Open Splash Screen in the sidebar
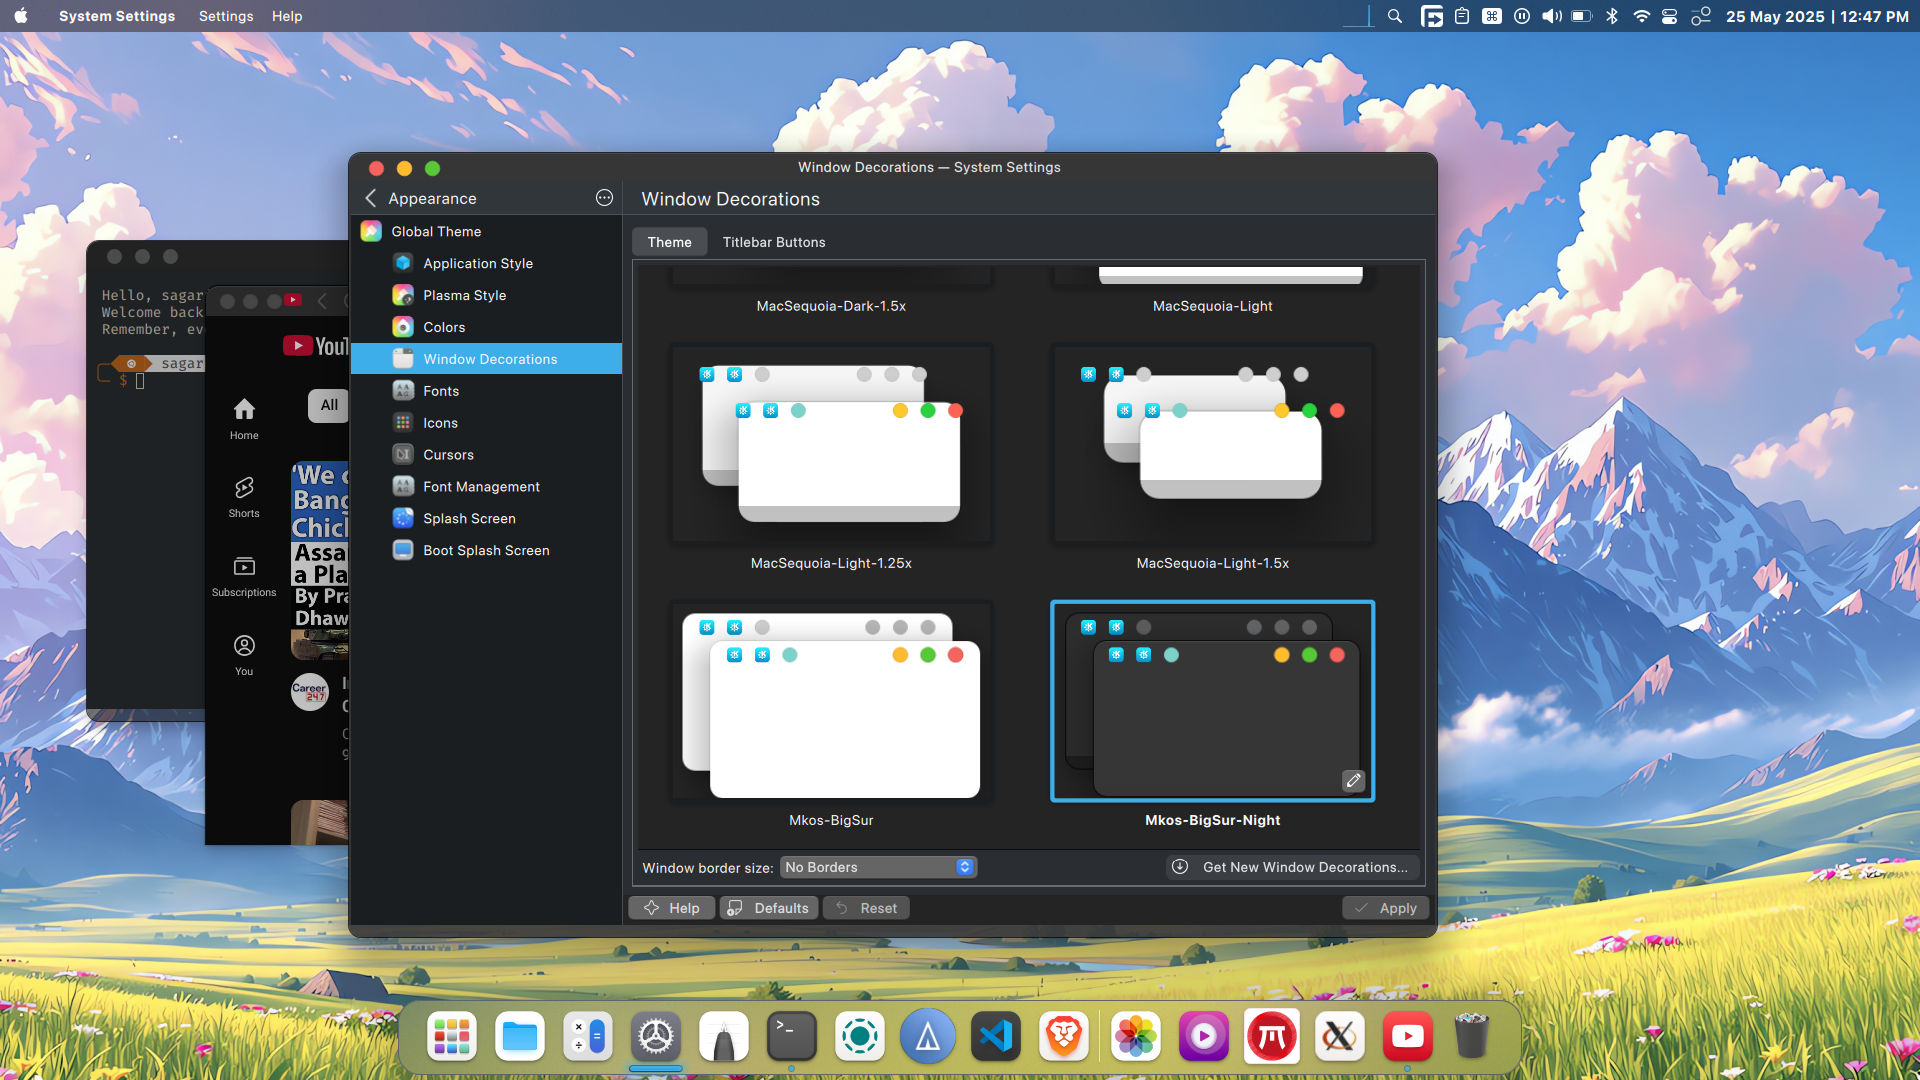Screen dimensions: 1920x1080 469,518
